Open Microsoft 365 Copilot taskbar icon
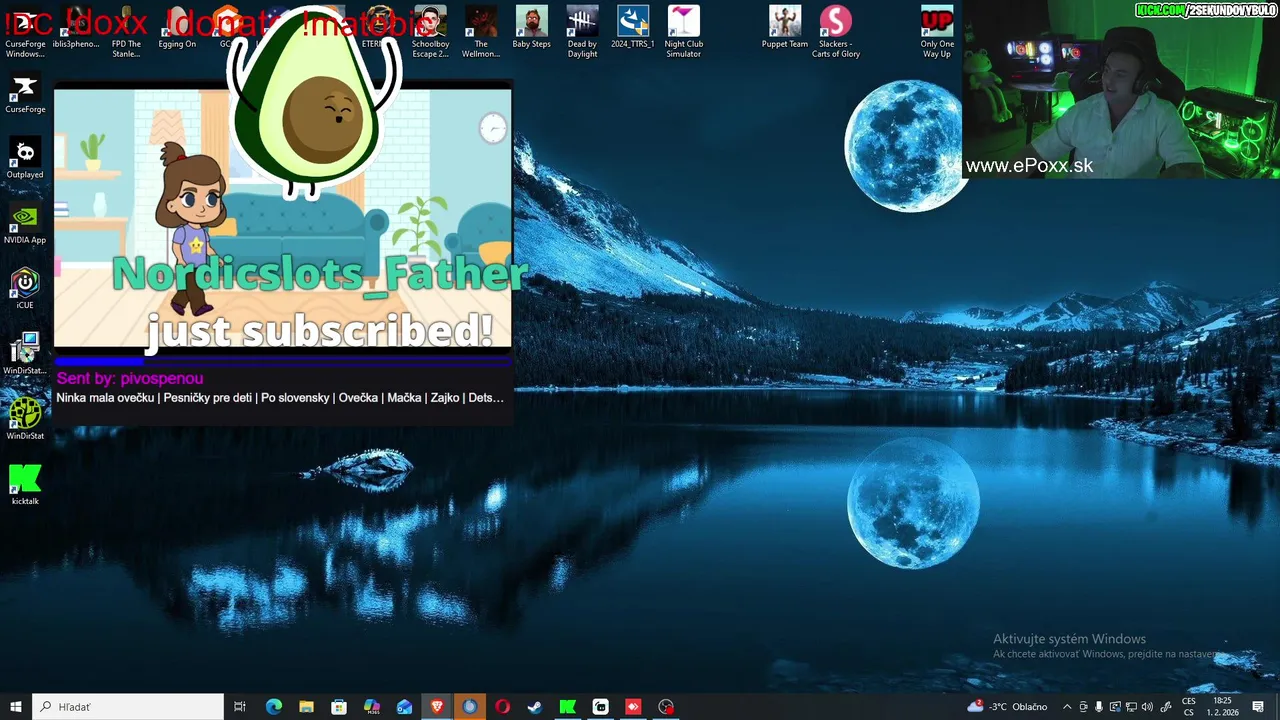 372,707
